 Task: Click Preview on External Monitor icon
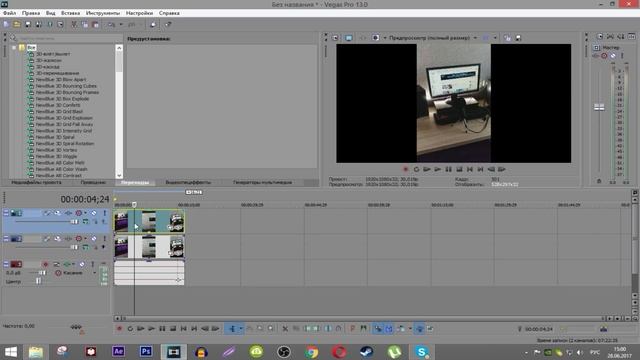pyautogui.click(x=349, y=38)
